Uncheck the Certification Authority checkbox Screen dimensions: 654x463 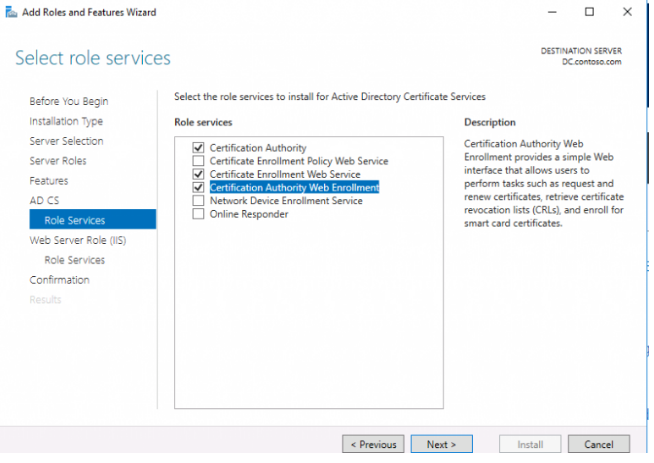(x=199, y=148)
